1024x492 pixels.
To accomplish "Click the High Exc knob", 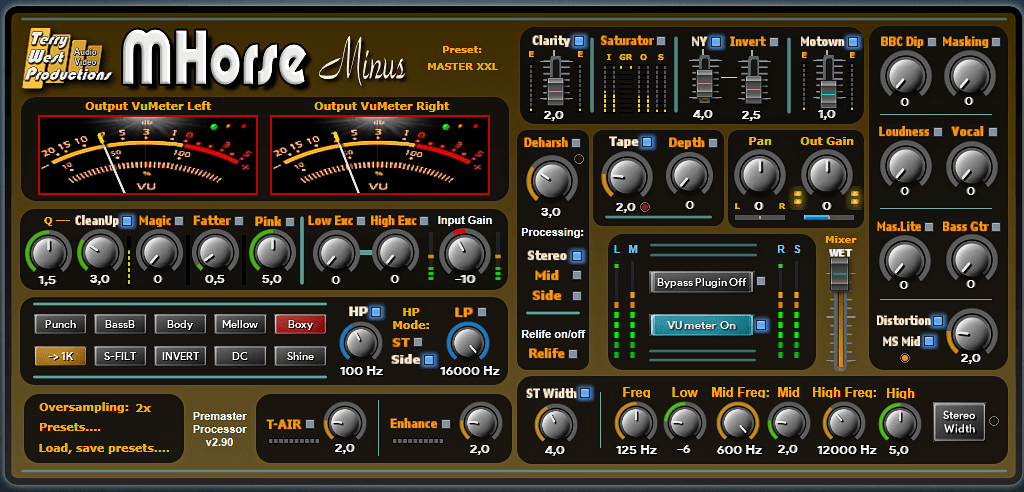I will [x=394, y=252].
